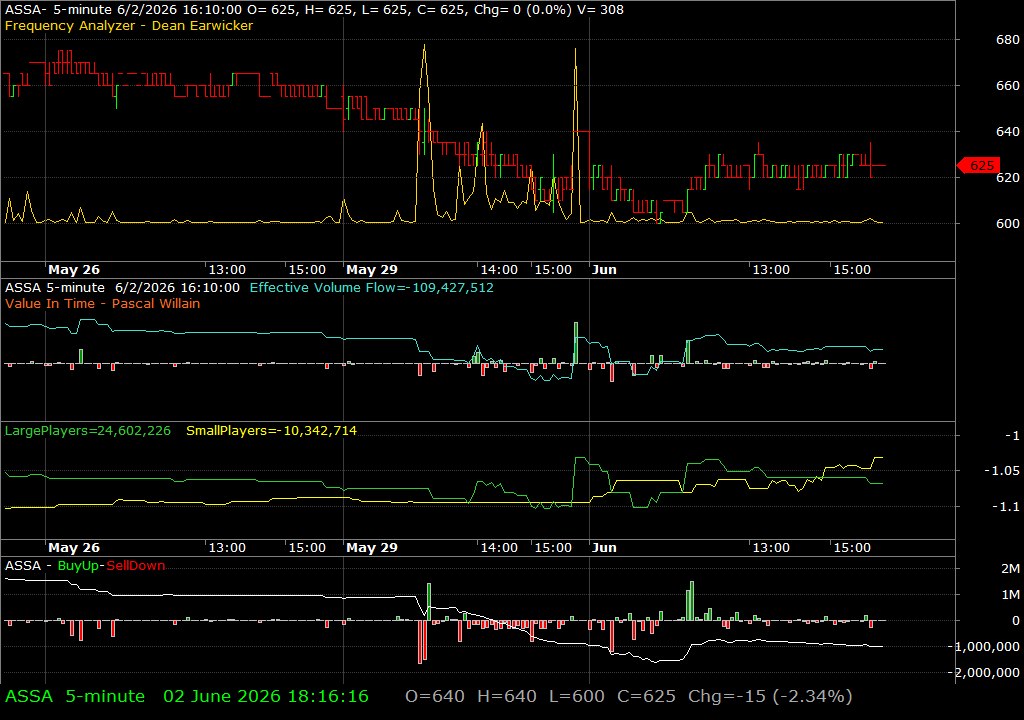Image resolution: width=1024 pixels, height=720 pixels.
Task: Click the 660 price scale label
Action: [x=1008, y=86]
